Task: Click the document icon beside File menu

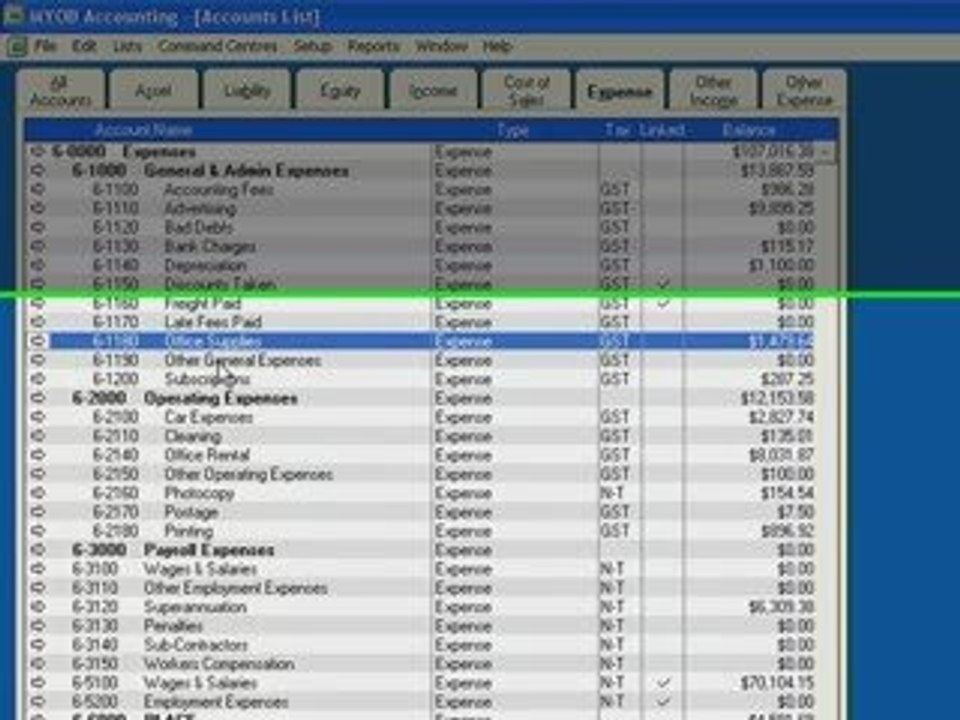Action: 17,47
